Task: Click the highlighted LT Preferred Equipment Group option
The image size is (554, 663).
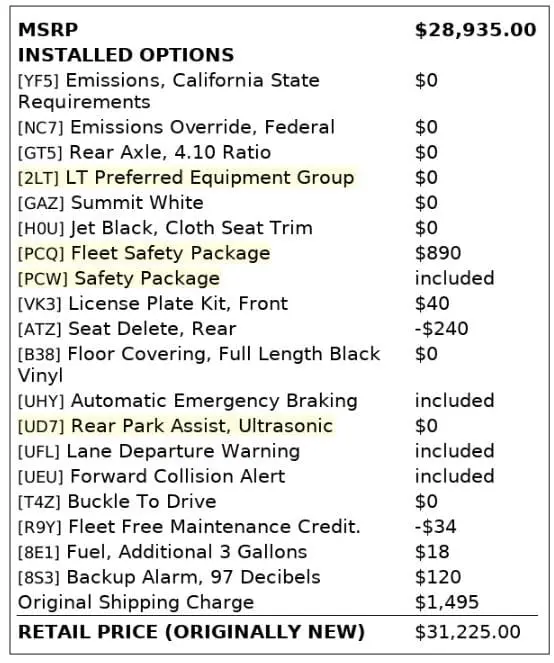Action: coord(186,178)
